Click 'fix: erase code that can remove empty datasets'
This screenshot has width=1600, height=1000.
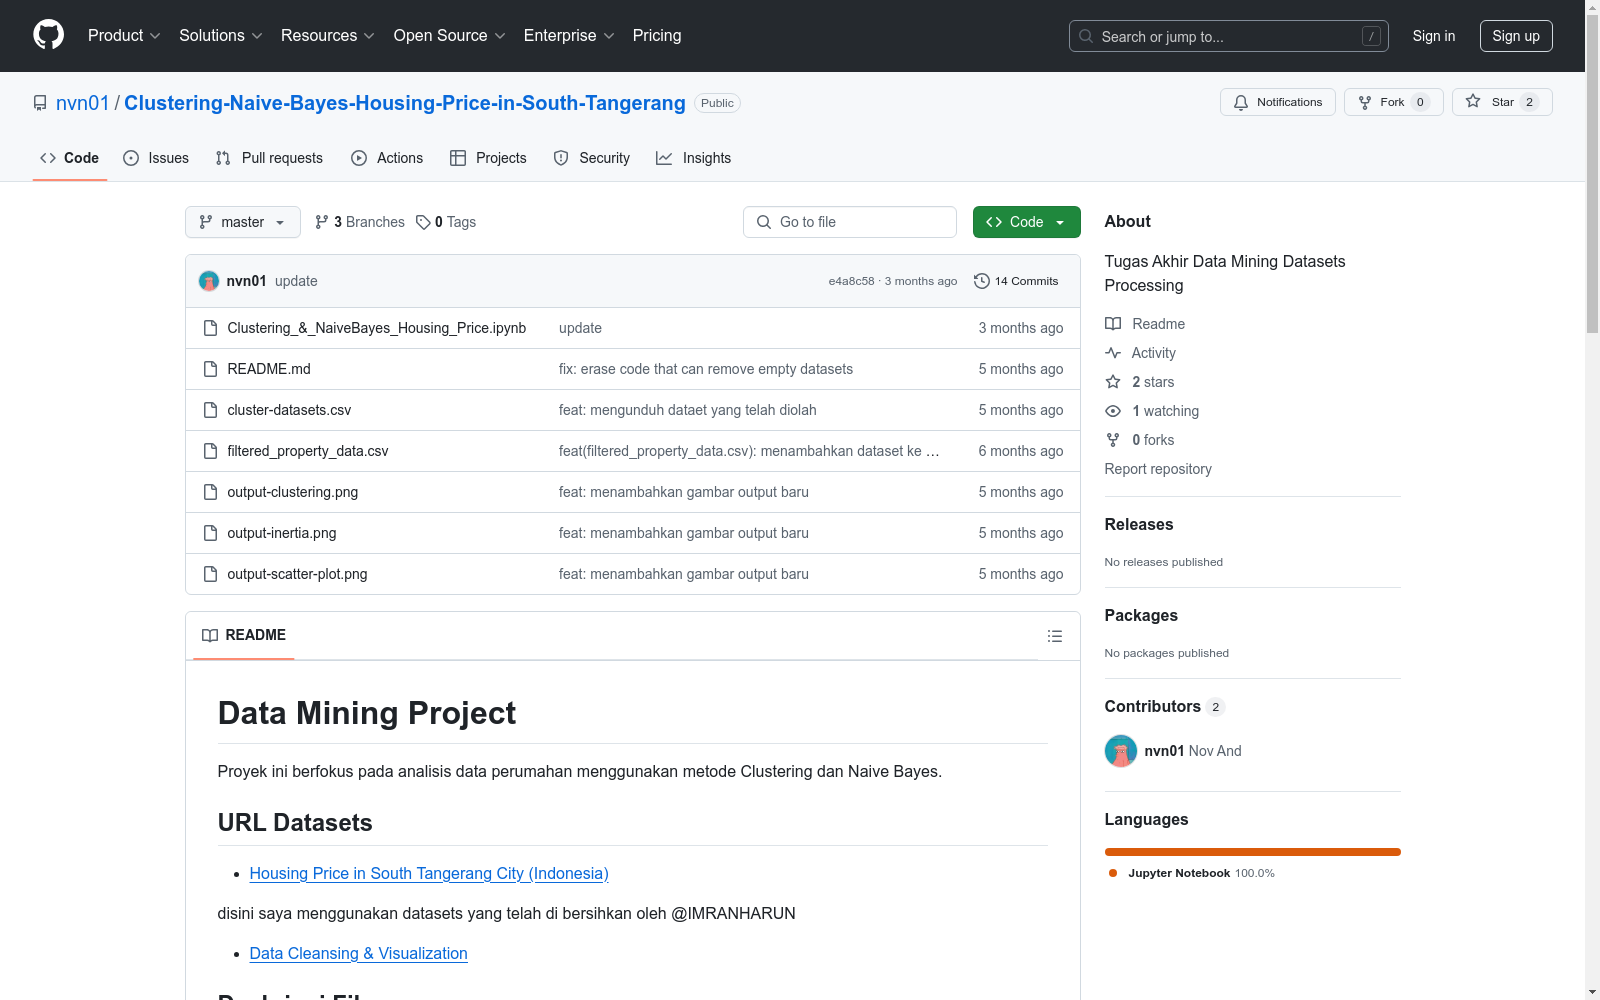tap(706, 369)
